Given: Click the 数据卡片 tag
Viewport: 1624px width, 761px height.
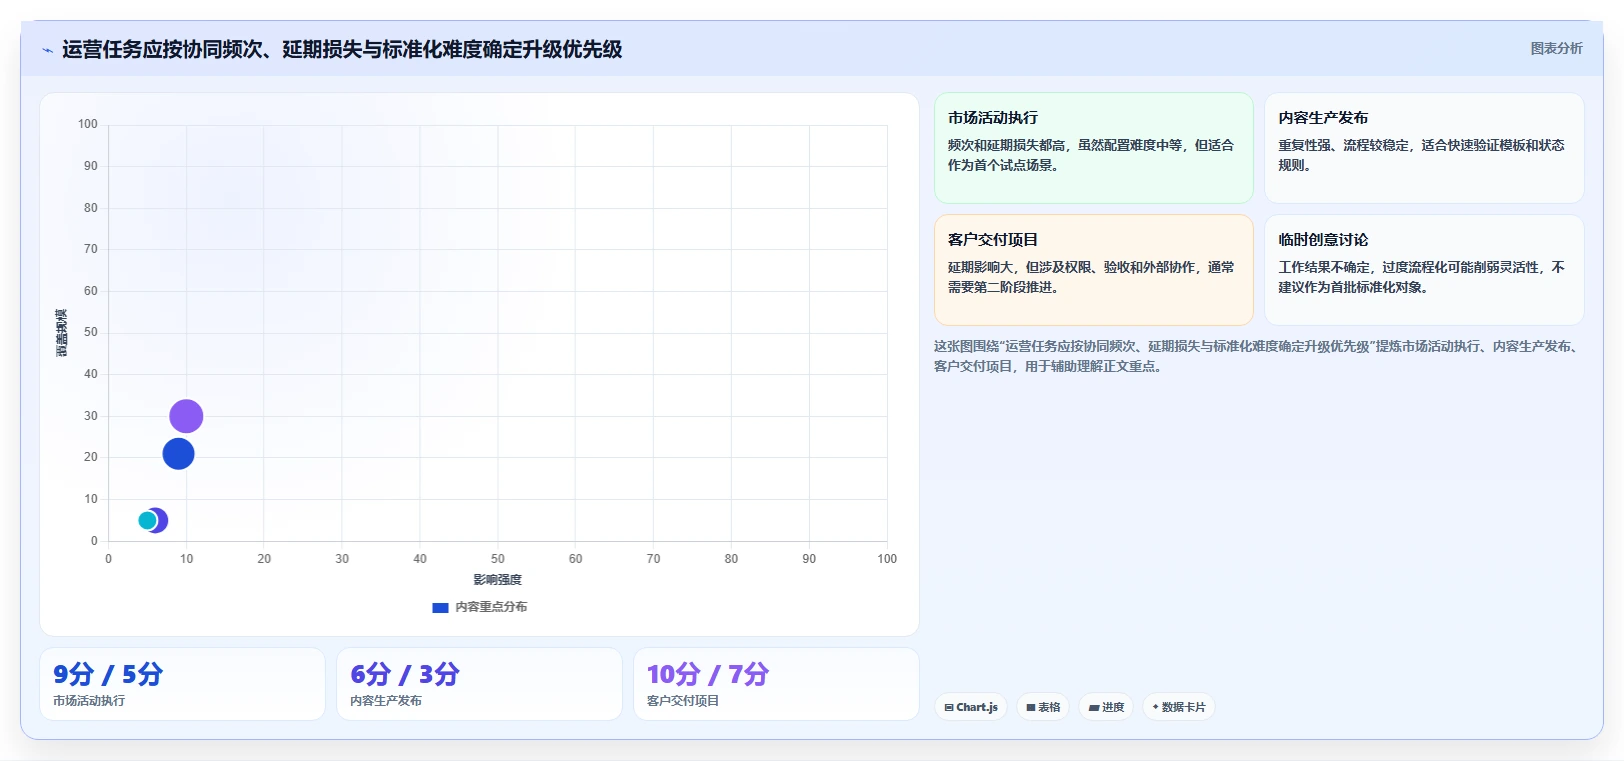Looking at the screenshot, I should click(1179, 707).
